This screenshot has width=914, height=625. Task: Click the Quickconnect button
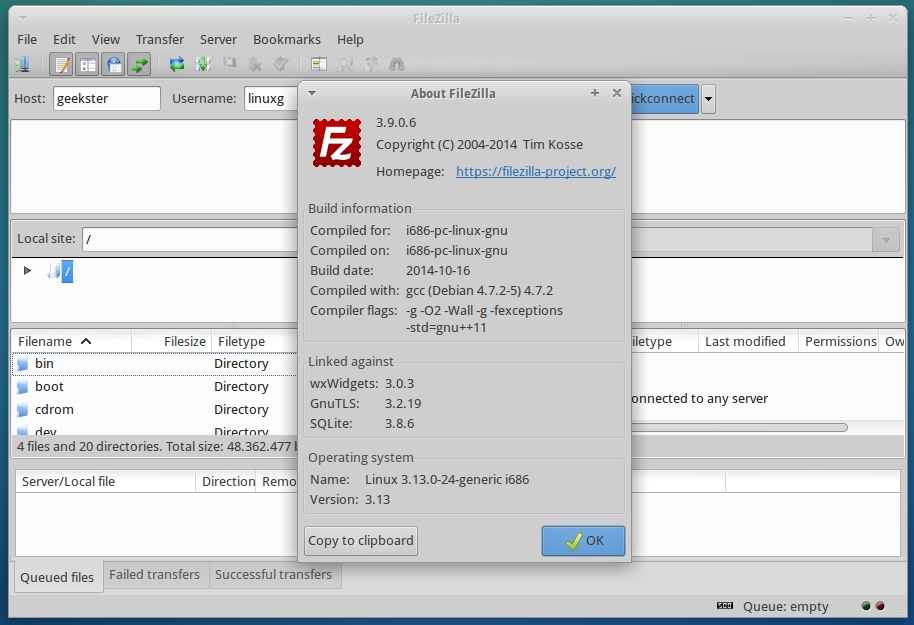point(664,99)
